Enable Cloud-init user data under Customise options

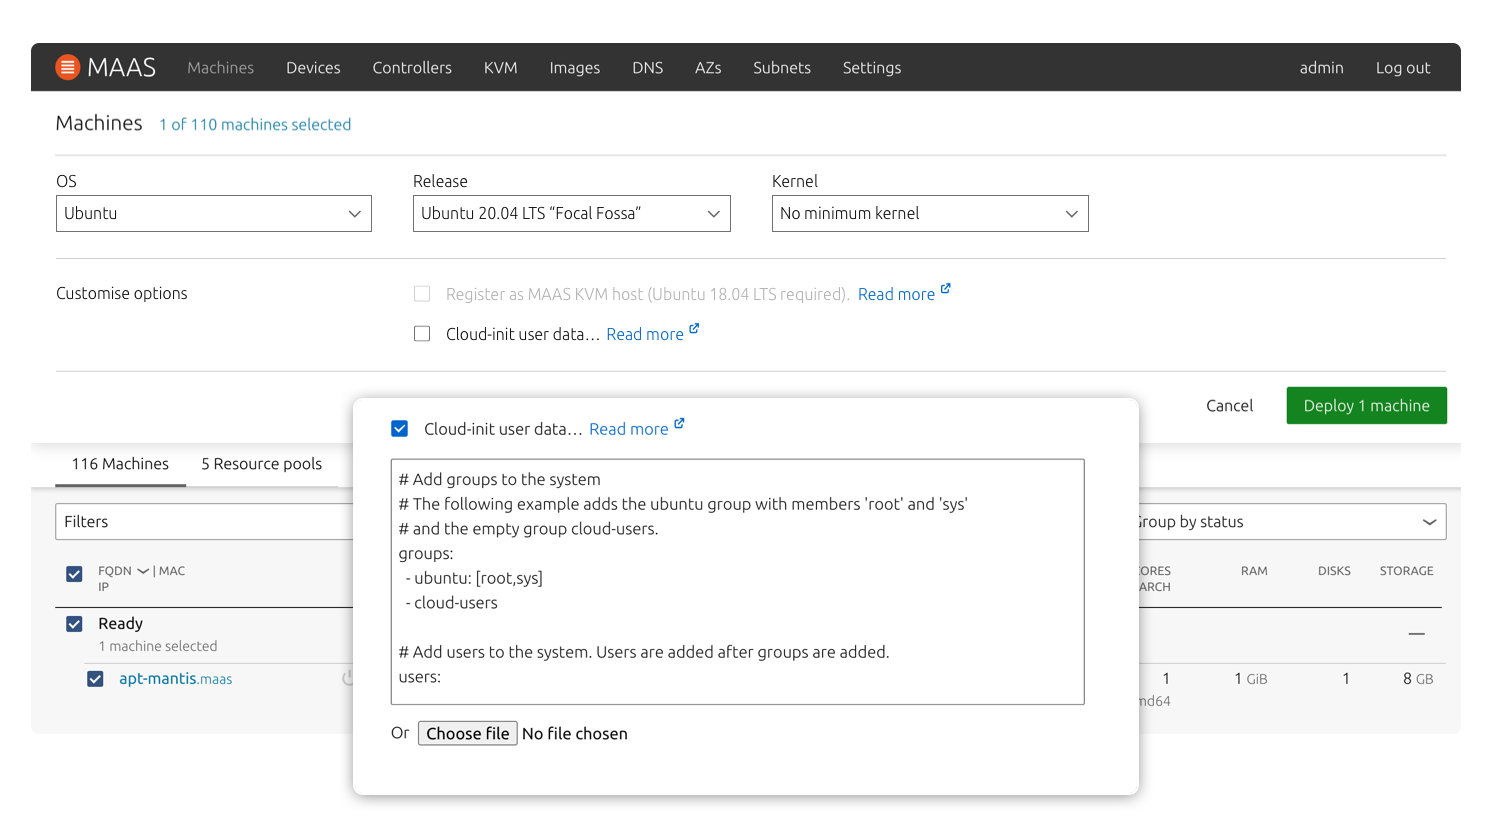click(422, 334)
